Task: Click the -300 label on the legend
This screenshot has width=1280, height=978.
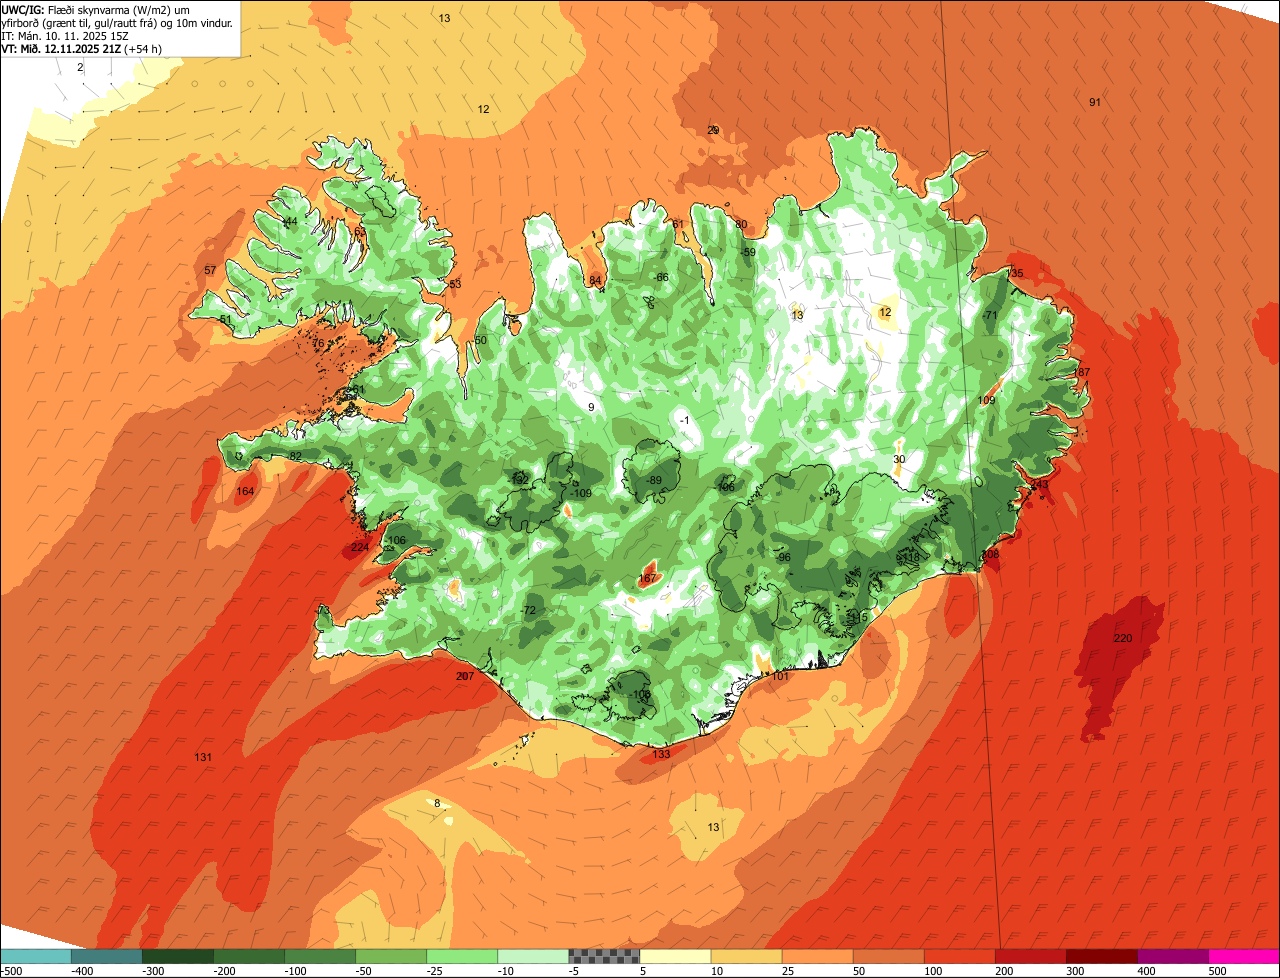Action: coord(152,971)
